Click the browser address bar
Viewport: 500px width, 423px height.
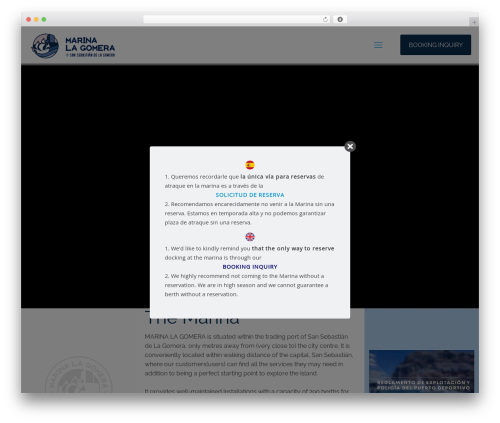click(236, 20)
